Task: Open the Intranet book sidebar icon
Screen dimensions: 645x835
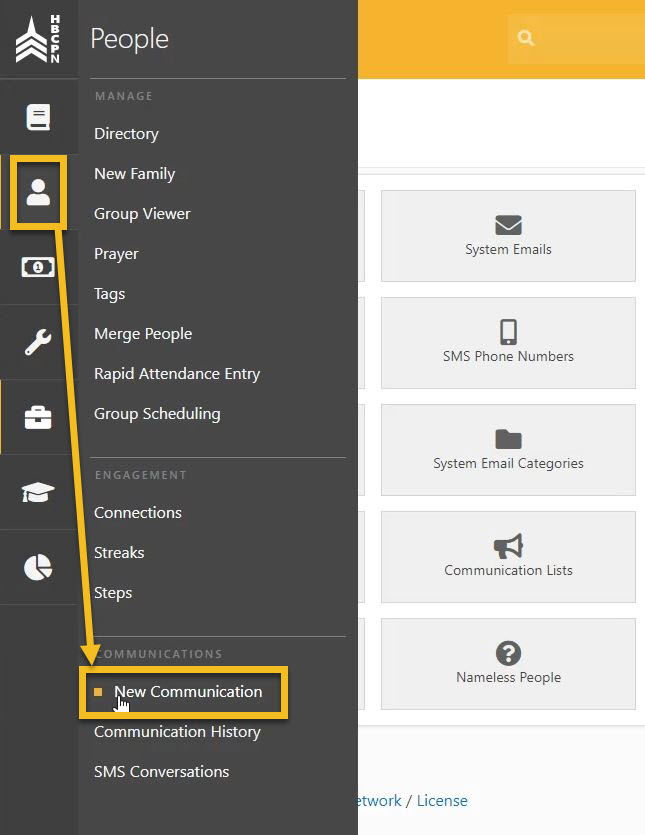Action: coord(38,117)
